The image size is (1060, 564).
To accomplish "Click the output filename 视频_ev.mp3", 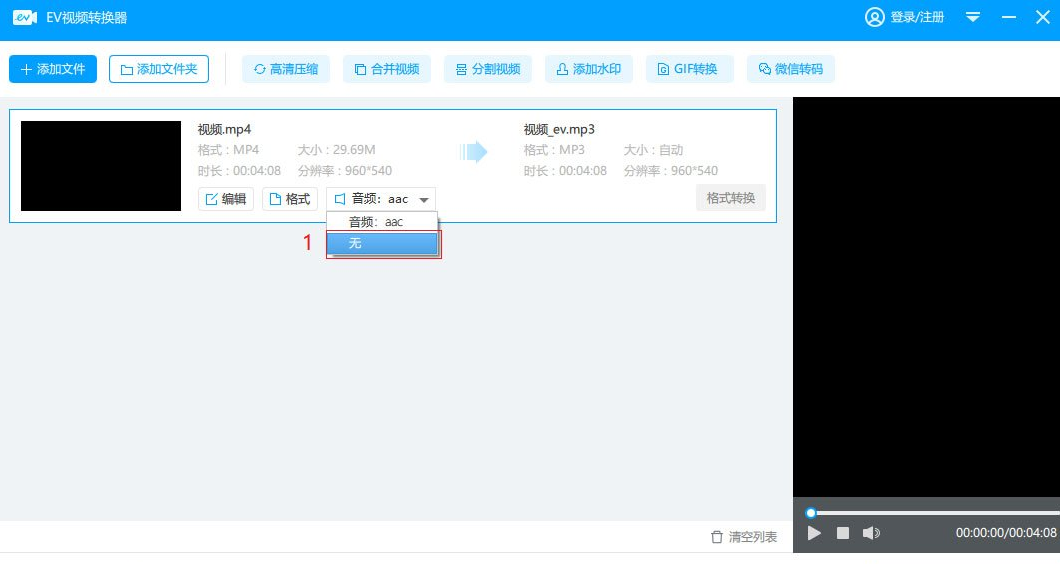I will click(x=559, y=129).
